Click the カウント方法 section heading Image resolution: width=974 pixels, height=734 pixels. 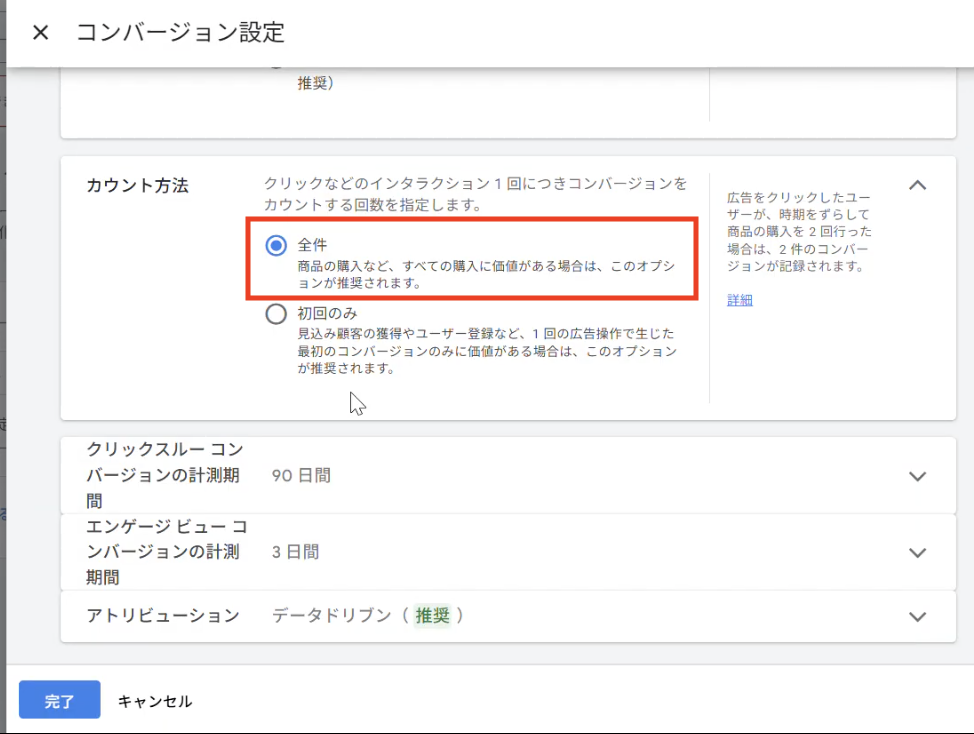point(137,186)
